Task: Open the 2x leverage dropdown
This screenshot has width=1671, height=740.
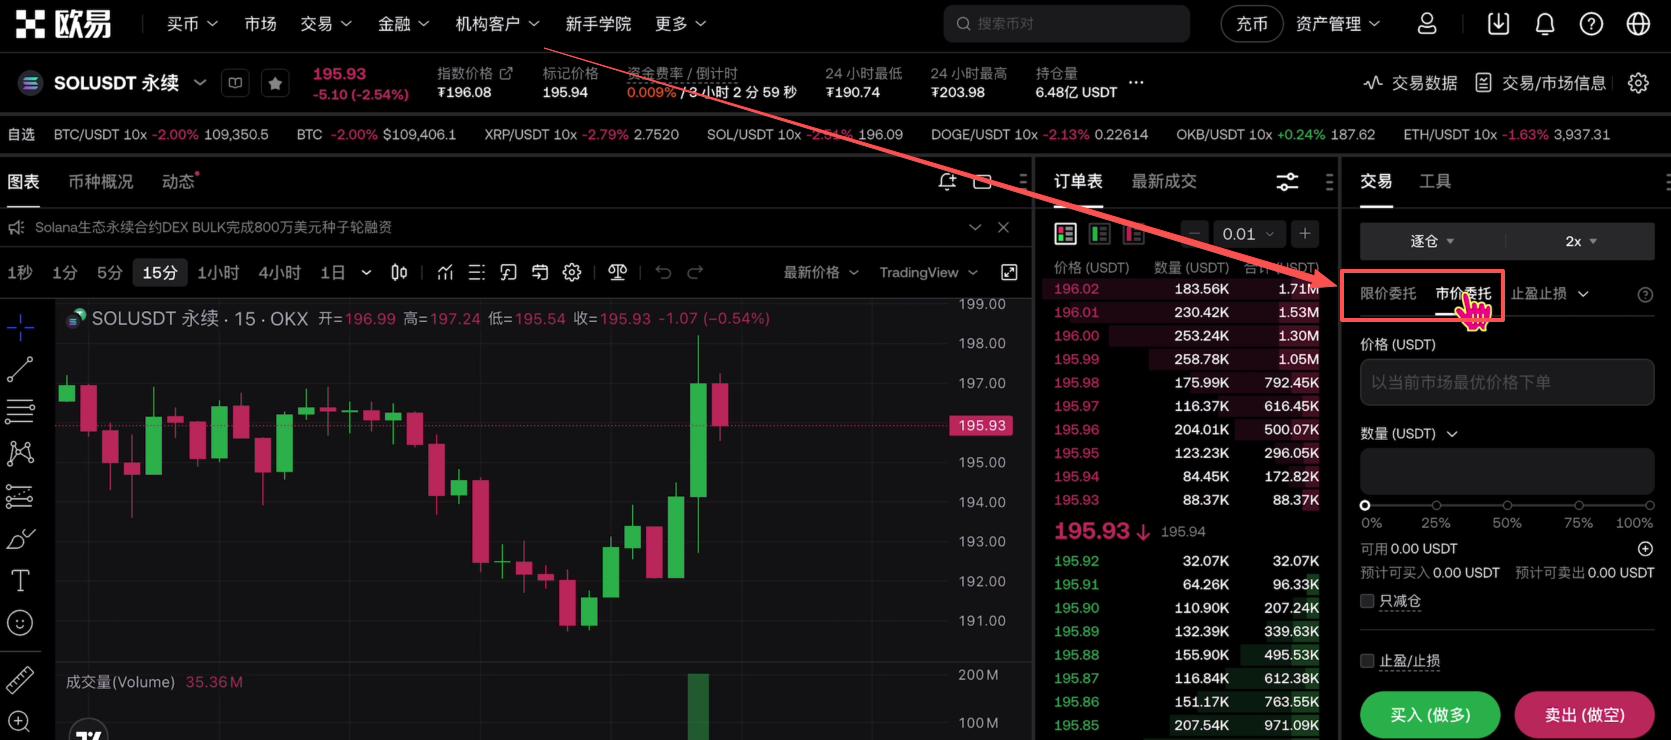Action: 1580,241
